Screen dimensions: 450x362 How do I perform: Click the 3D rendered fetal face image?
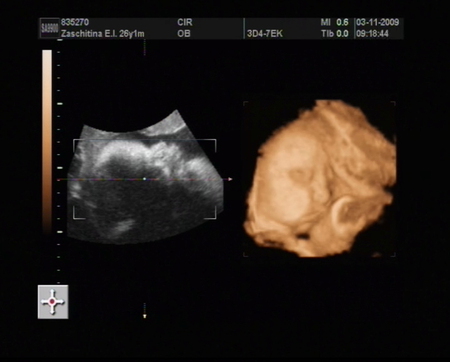pos(321,178)
